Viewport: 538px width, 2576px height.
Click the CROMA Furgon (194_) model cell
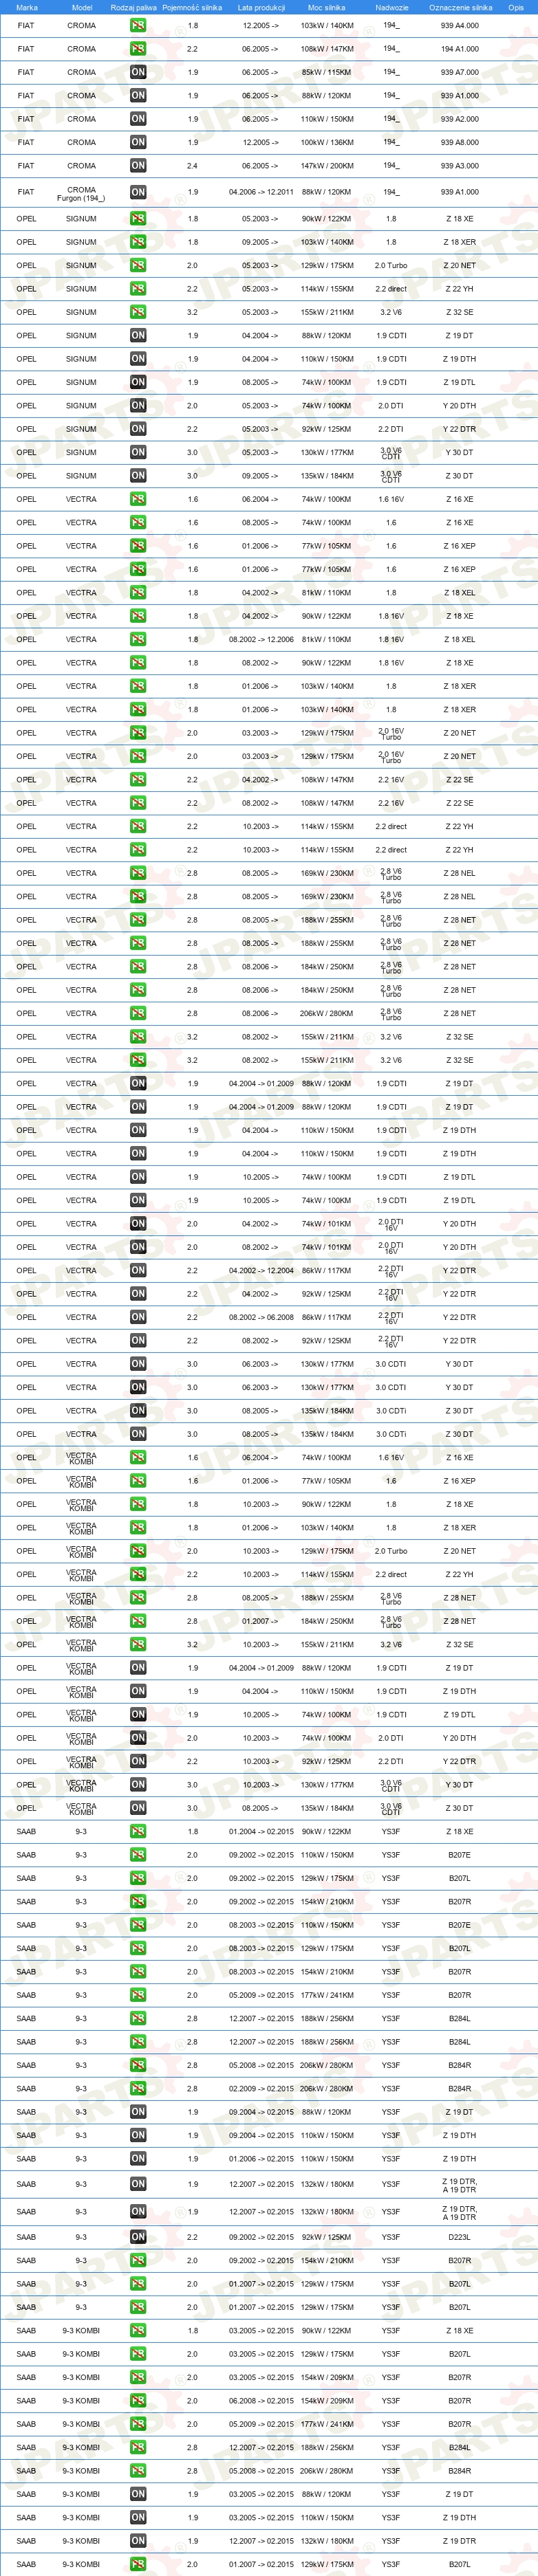pyautogui.click(x=82, y=193)
